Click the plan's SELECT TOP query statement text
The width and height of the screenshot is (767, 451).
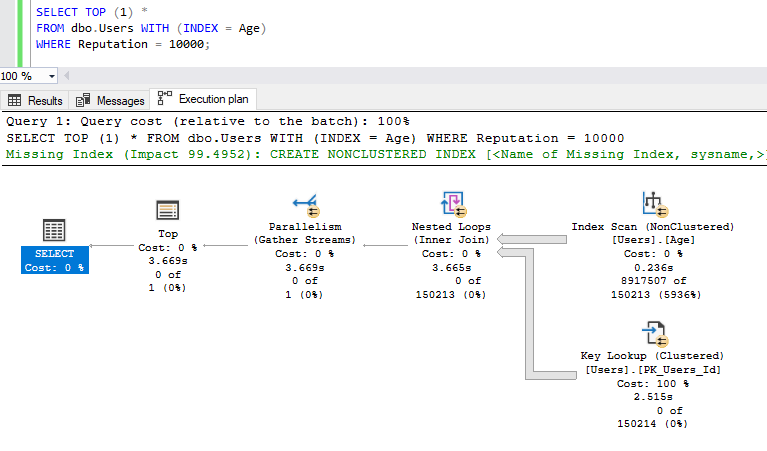315,138
